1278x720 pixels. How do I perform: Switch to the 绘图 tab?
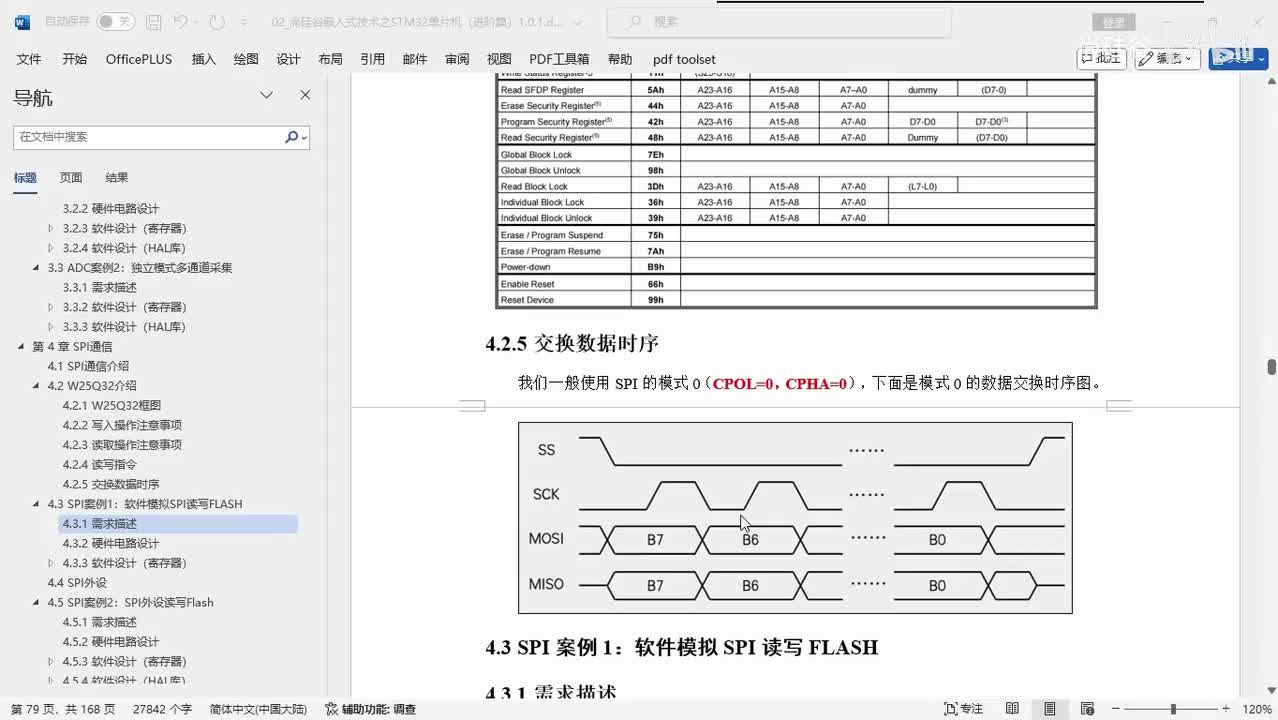point(246,59)
